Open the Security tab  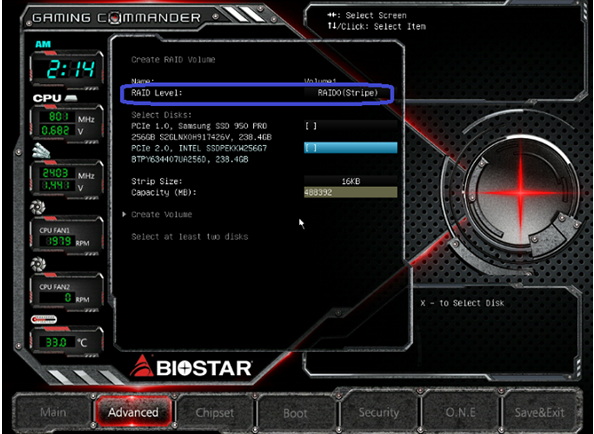(x=379, y=412)
